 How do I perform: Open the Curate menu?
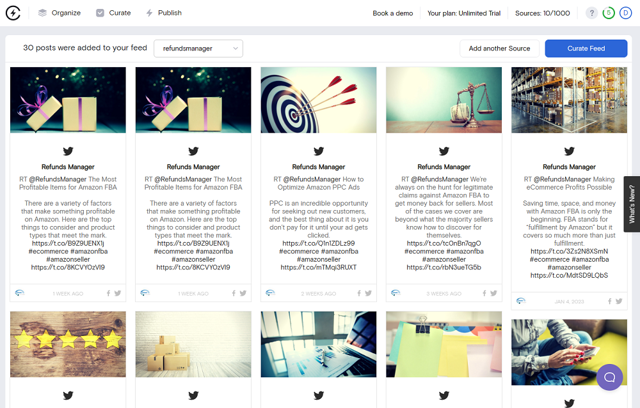tap(113, 13)
